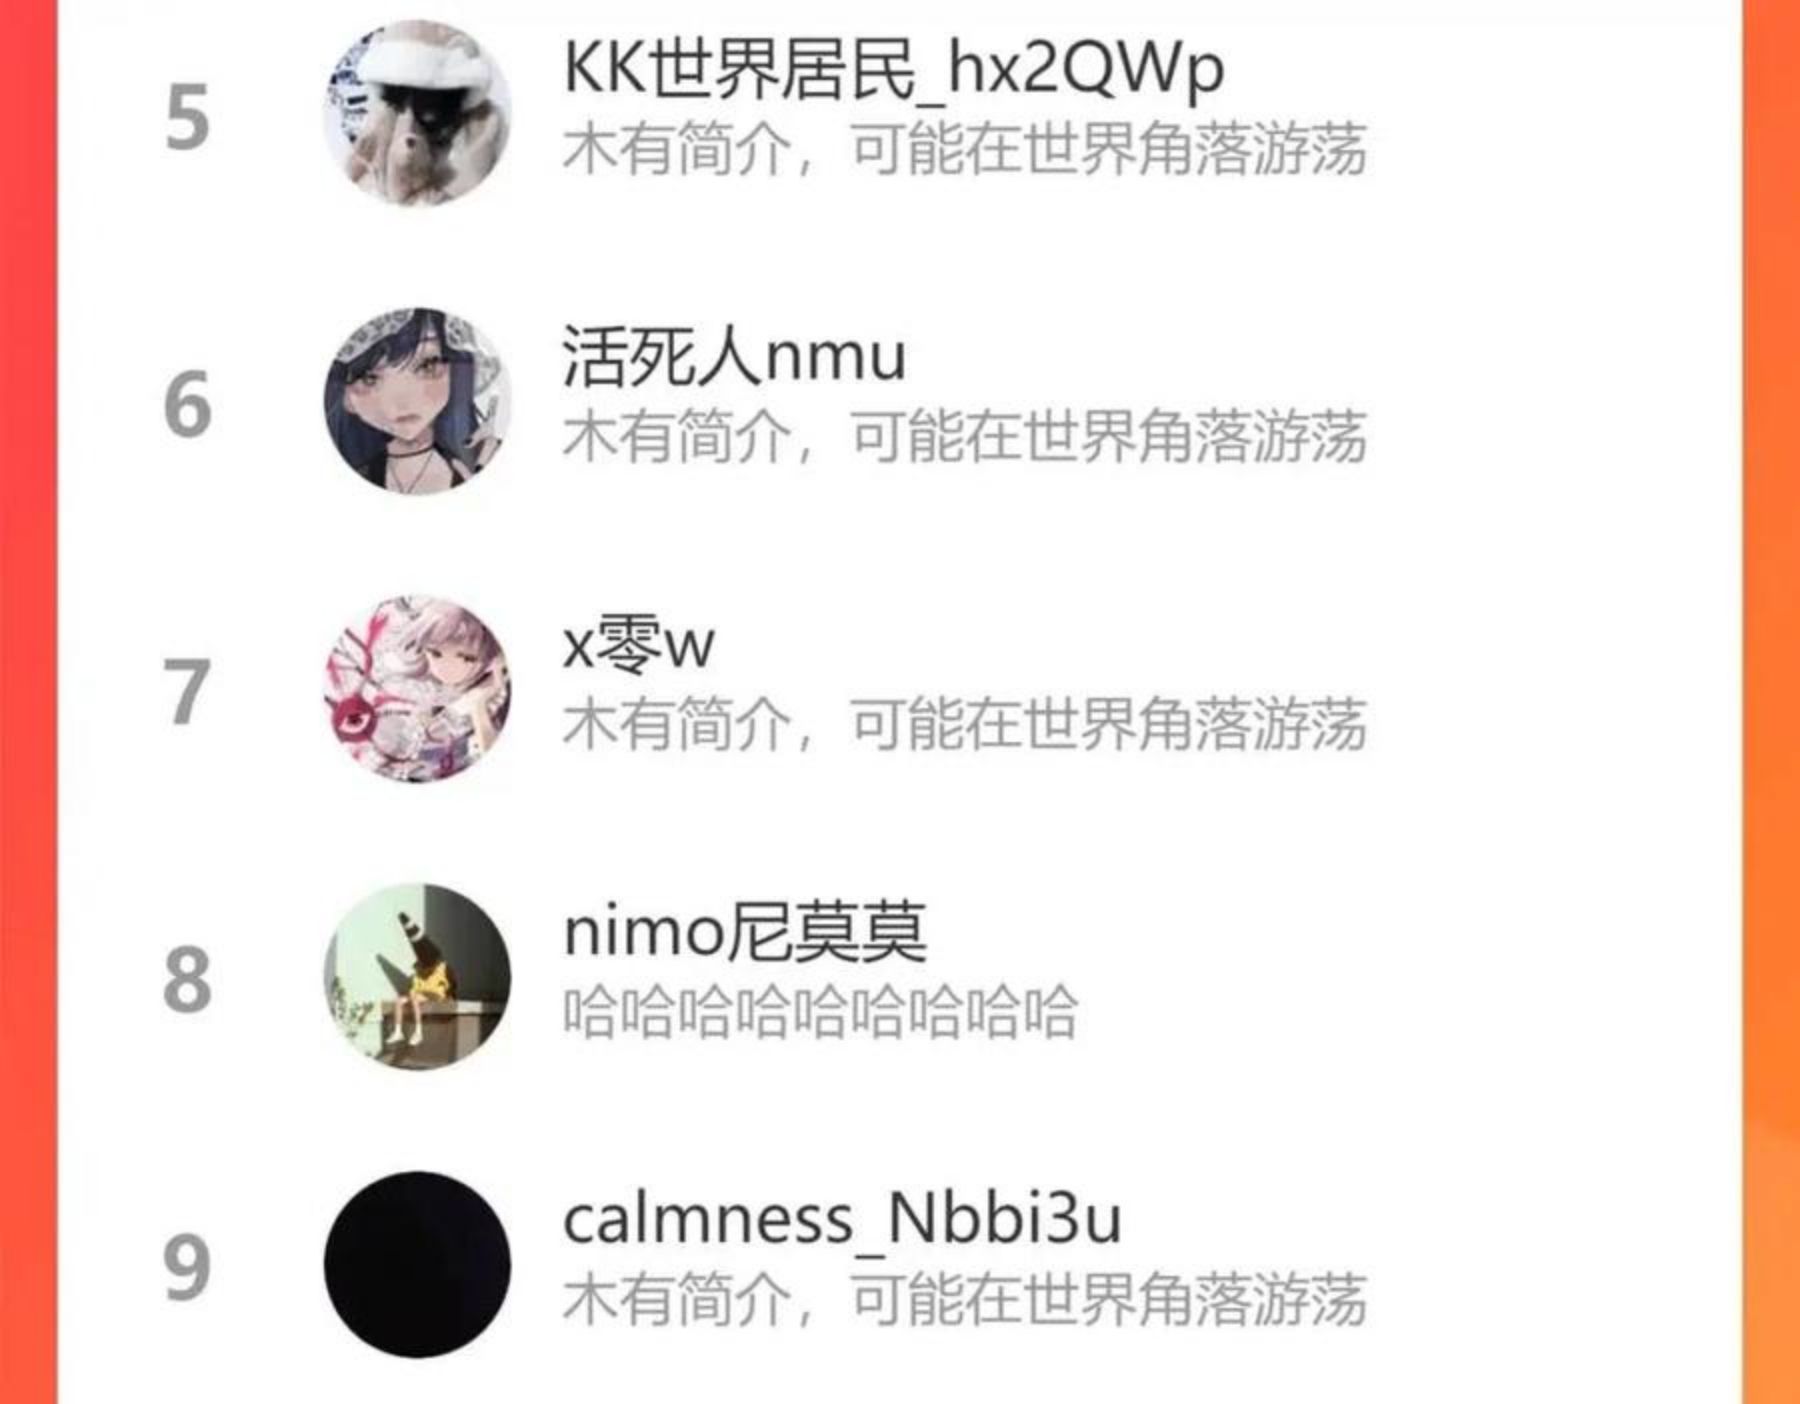Click bio text under calmness_Nbbi3u
This screenshot has width=1800, height=1404.
coord(965,1299)
